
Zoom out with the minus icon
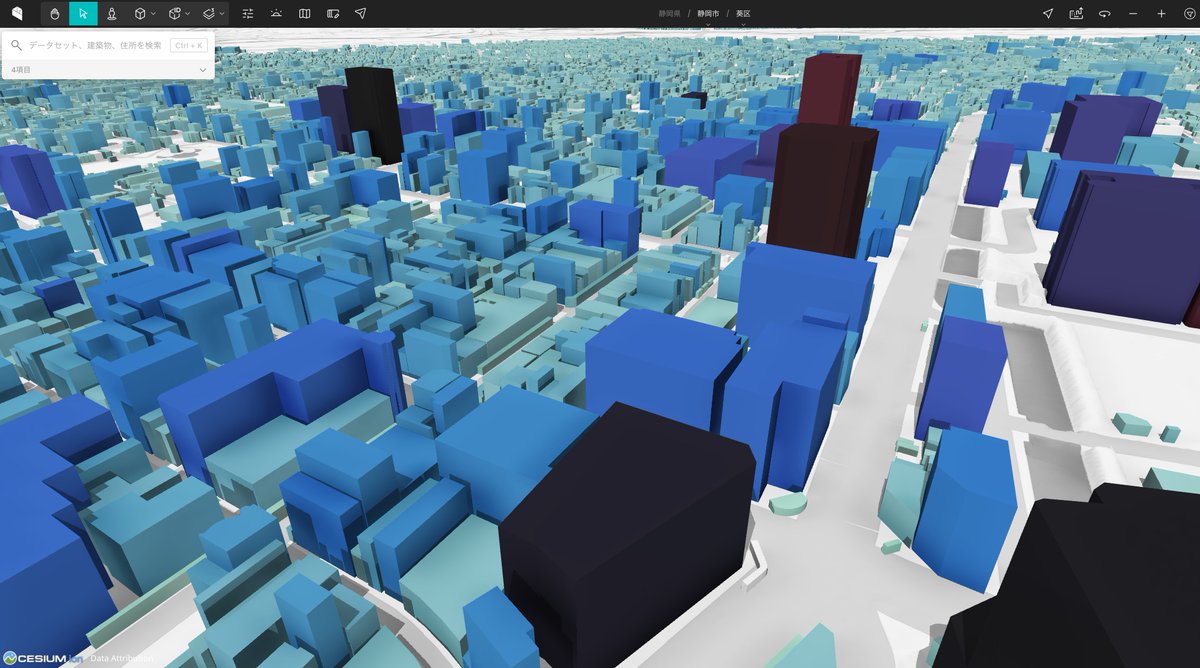click(1132, 13)
